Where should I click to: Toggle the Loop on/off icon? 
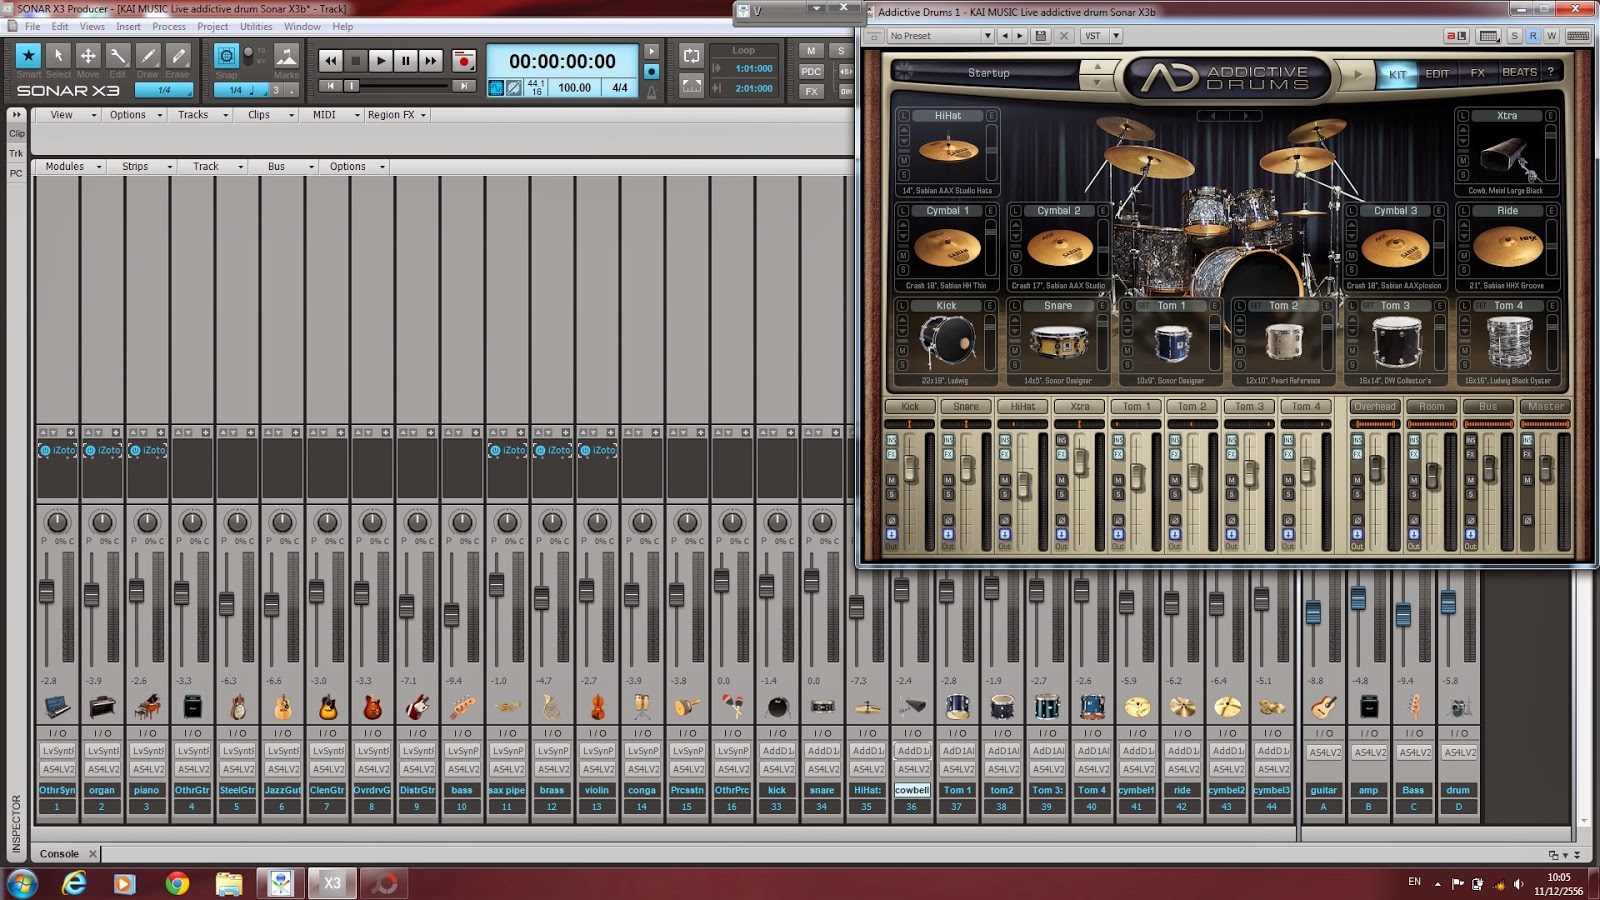691,56
